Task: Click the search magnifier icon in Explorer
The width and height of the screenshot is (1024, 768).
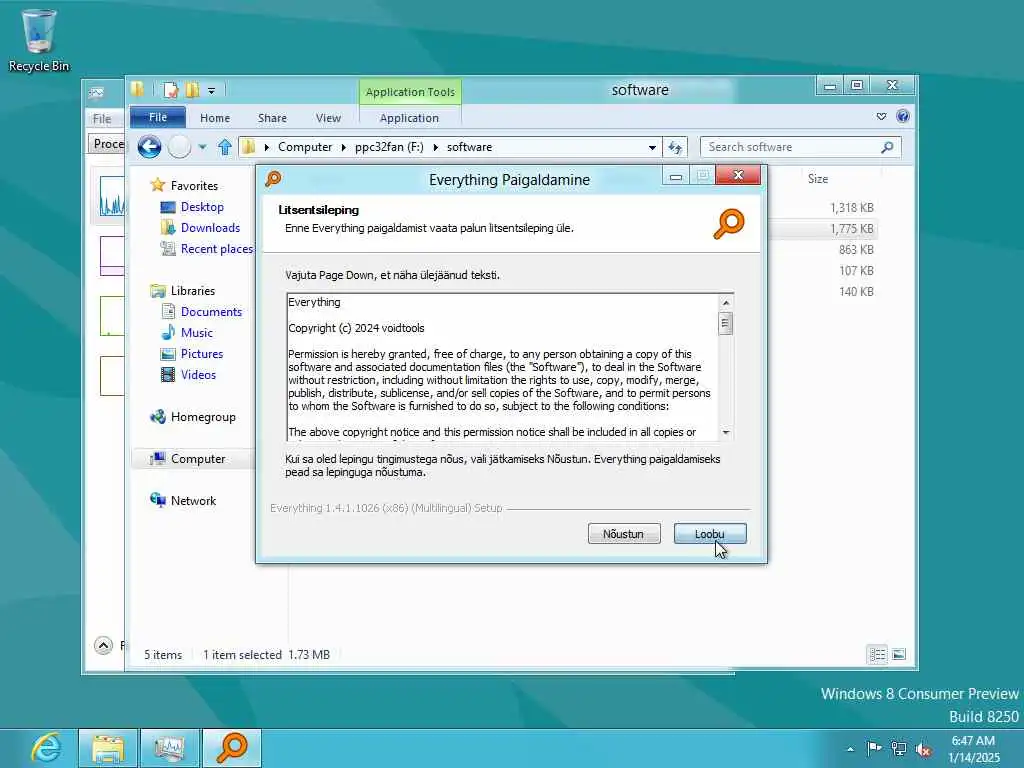Action: (887, 147)
